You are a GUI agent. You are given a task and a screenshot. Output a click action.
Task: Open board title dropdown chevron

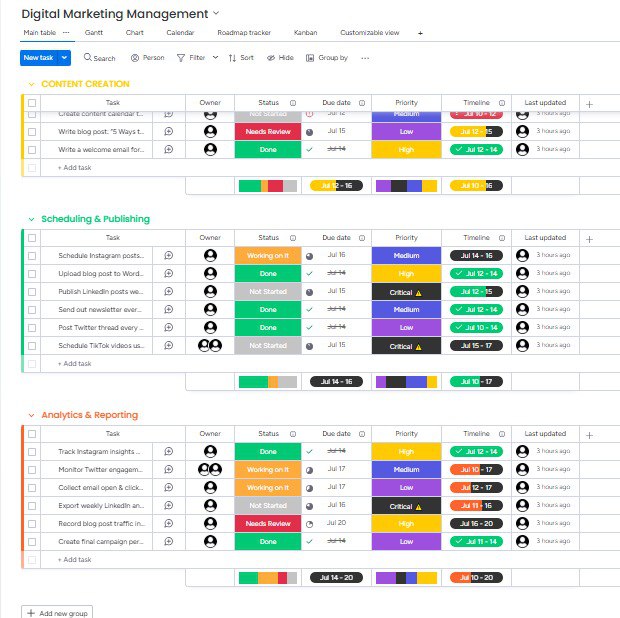coord(216,13)
